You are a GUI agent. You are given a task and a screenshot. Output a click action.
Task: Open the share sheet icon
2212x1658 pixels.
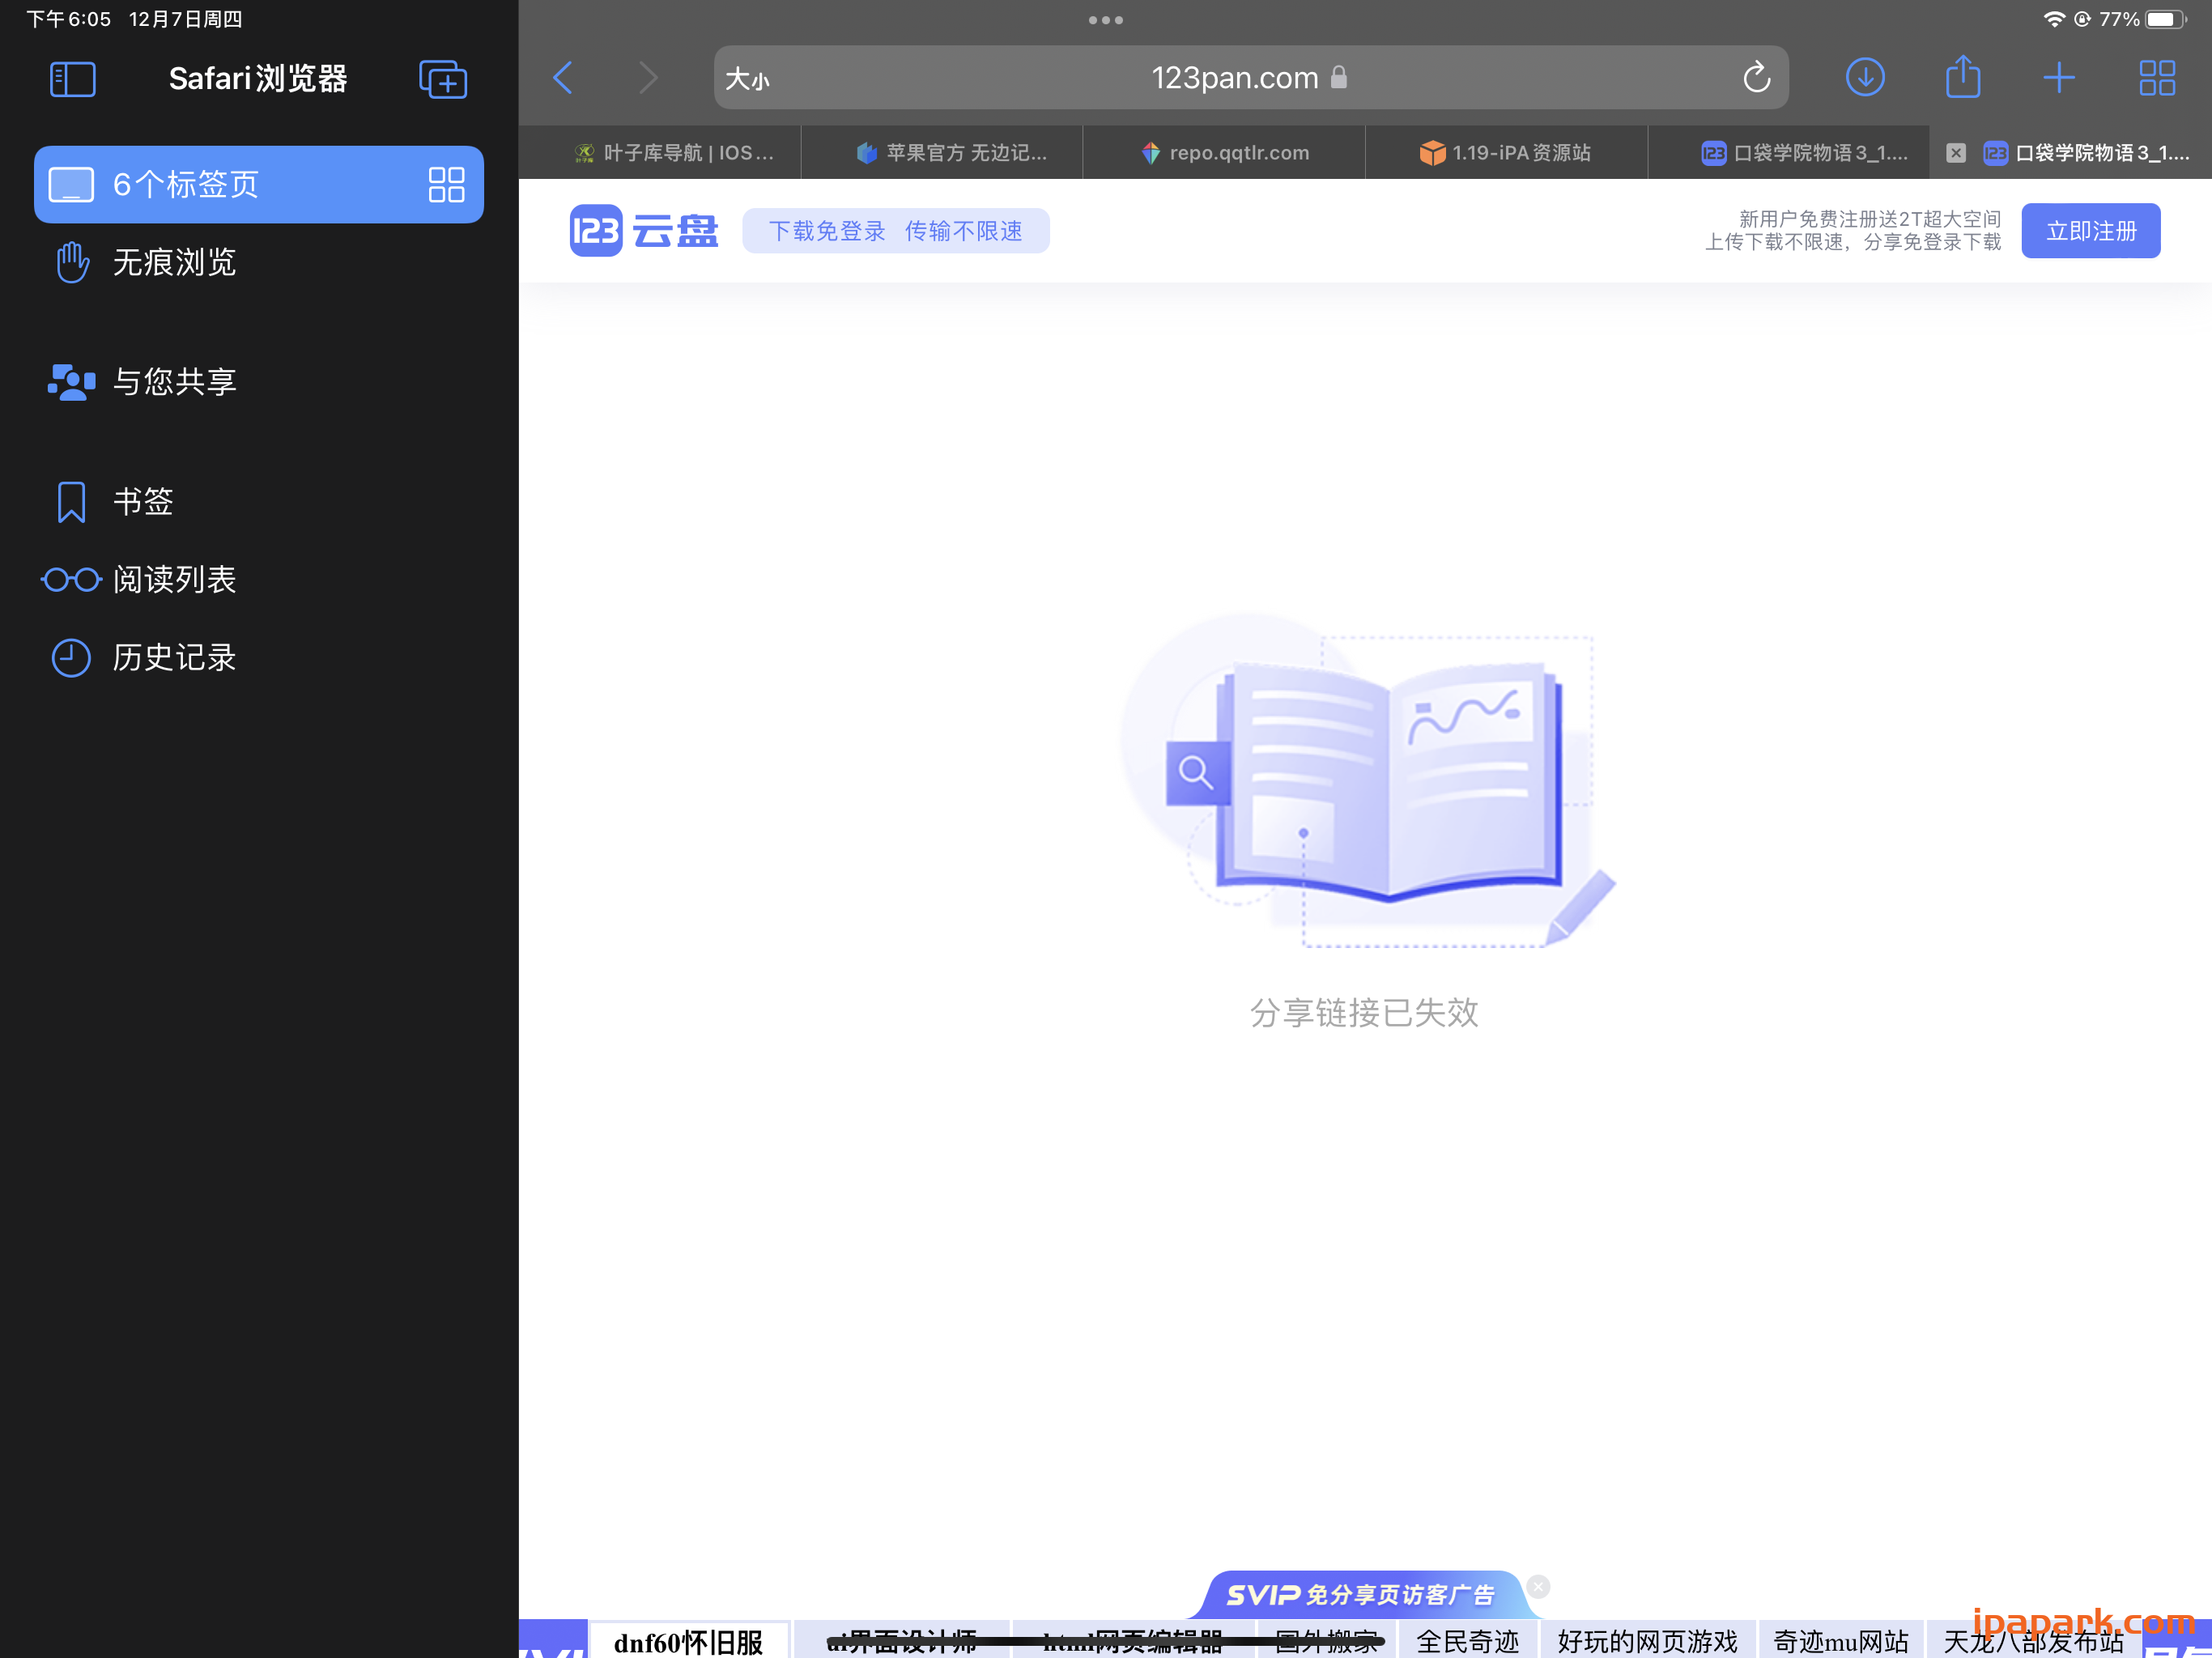coord(1962,77)
